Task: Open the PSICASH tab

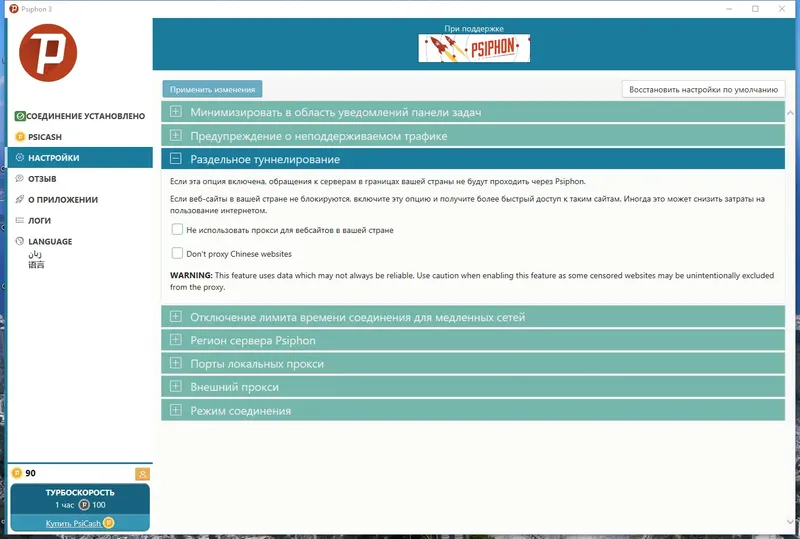Action: (80, 137)
